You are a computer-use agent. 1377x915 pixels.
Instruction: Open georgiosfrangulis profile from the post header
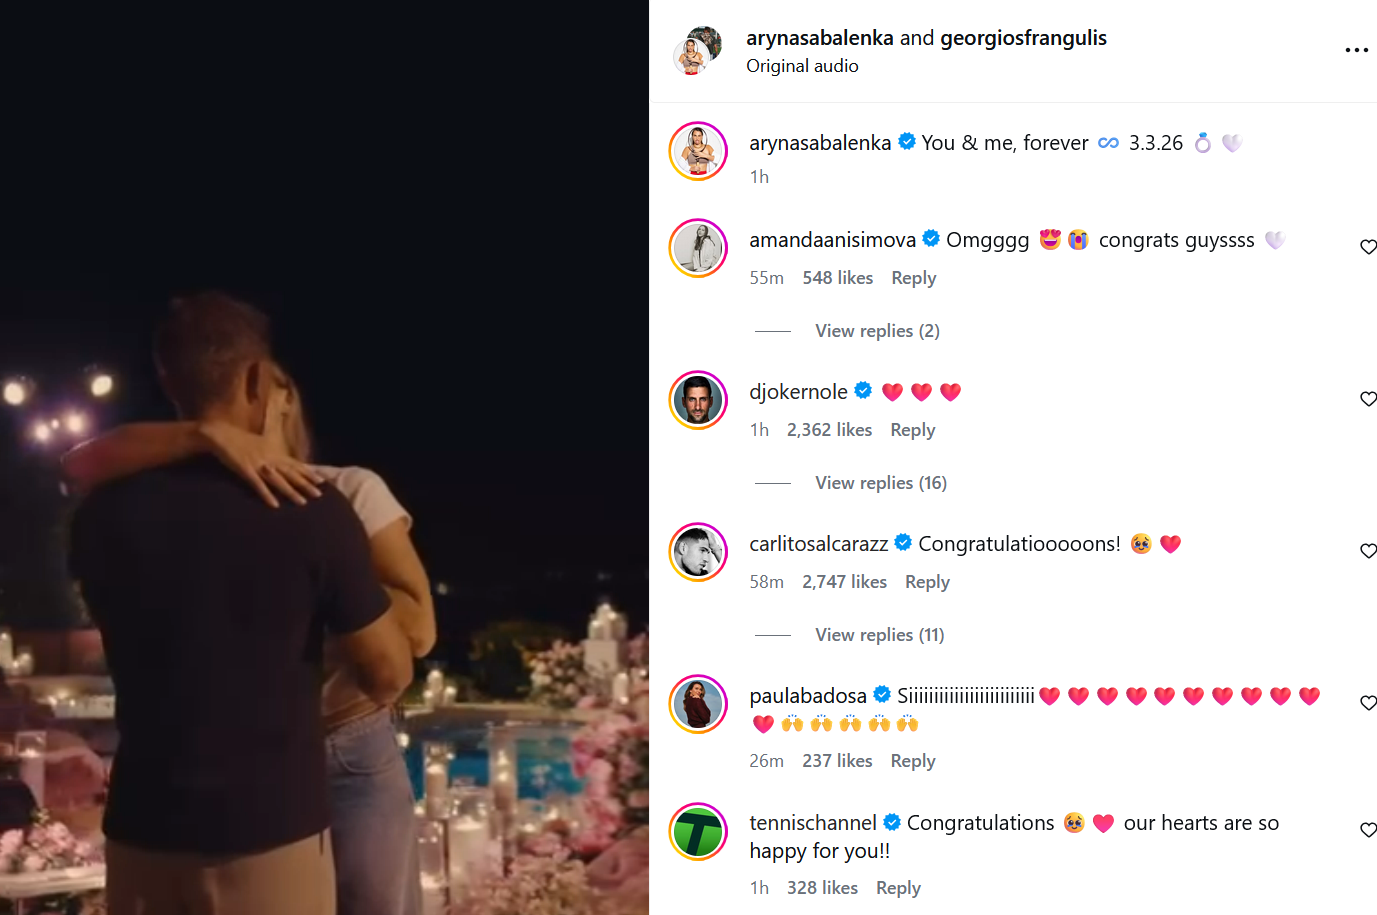pyautogui.click(x=1023, y=38)
